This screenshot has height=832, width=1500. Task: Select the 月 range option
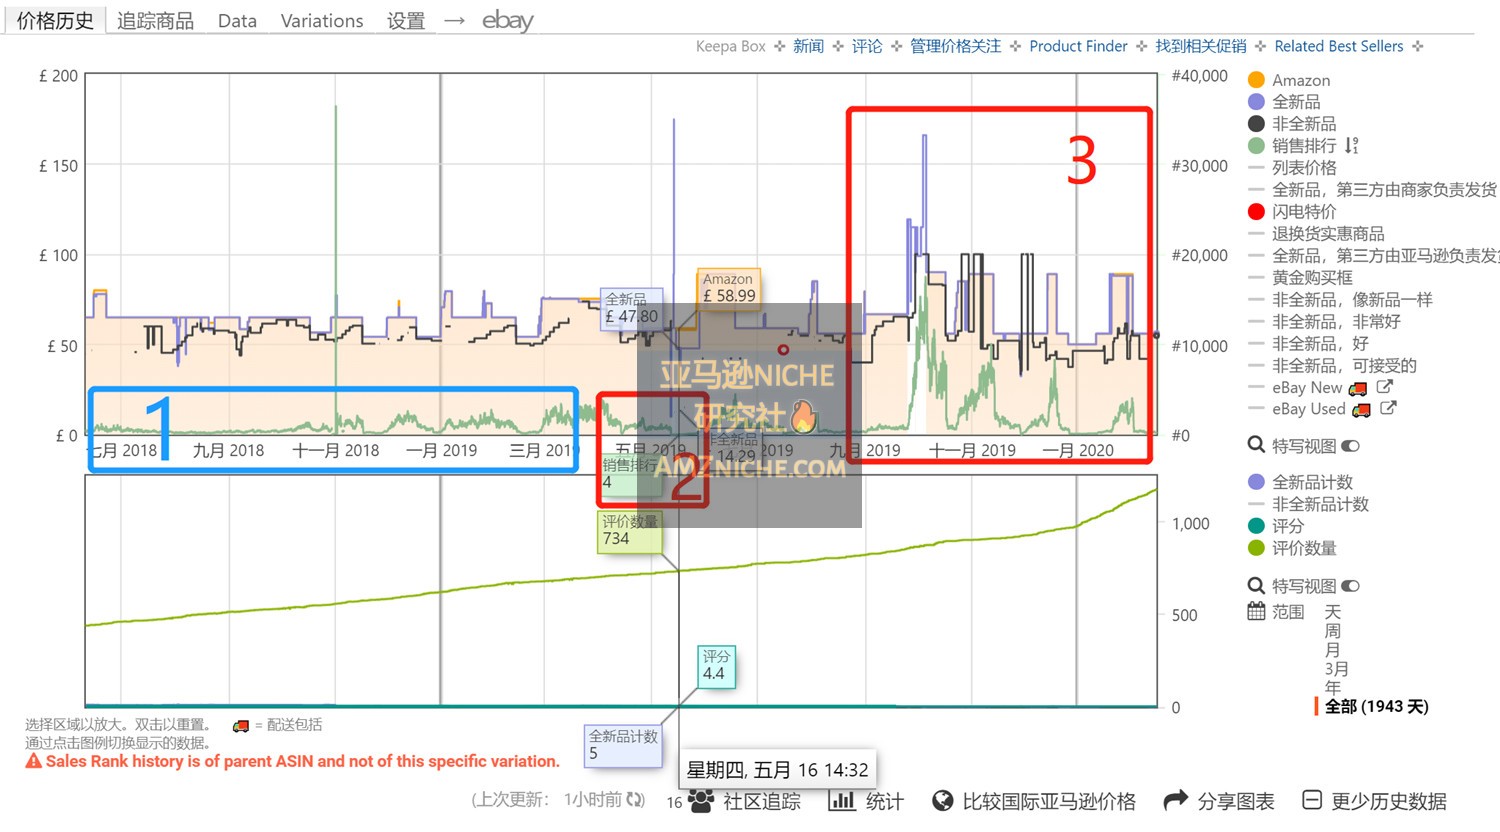click(1332, 650)
